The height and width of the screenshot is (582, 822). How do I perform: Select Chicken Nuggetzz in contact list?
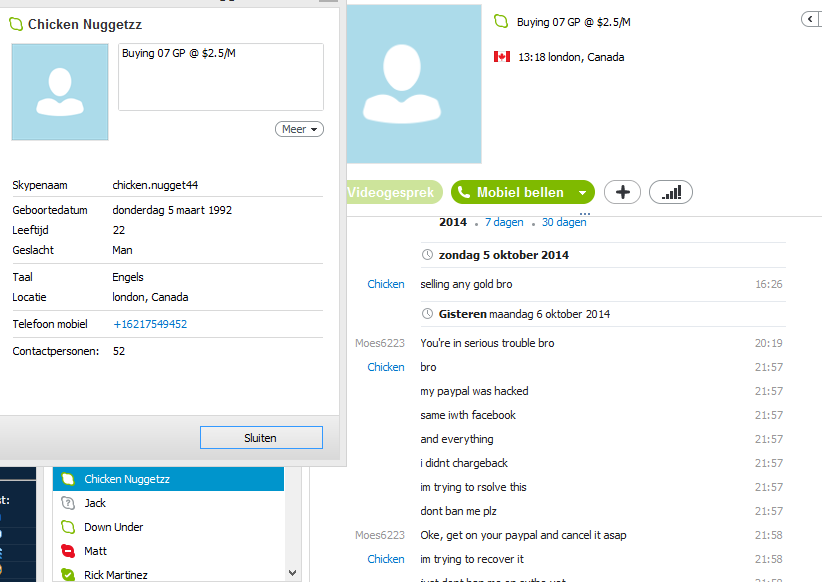168,479
